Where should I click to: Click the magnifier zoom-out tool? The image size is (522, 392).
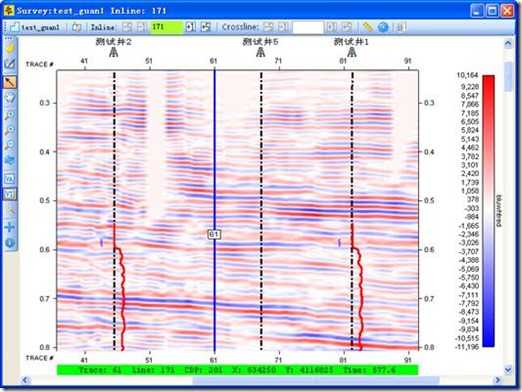click(x=10, y=145)
